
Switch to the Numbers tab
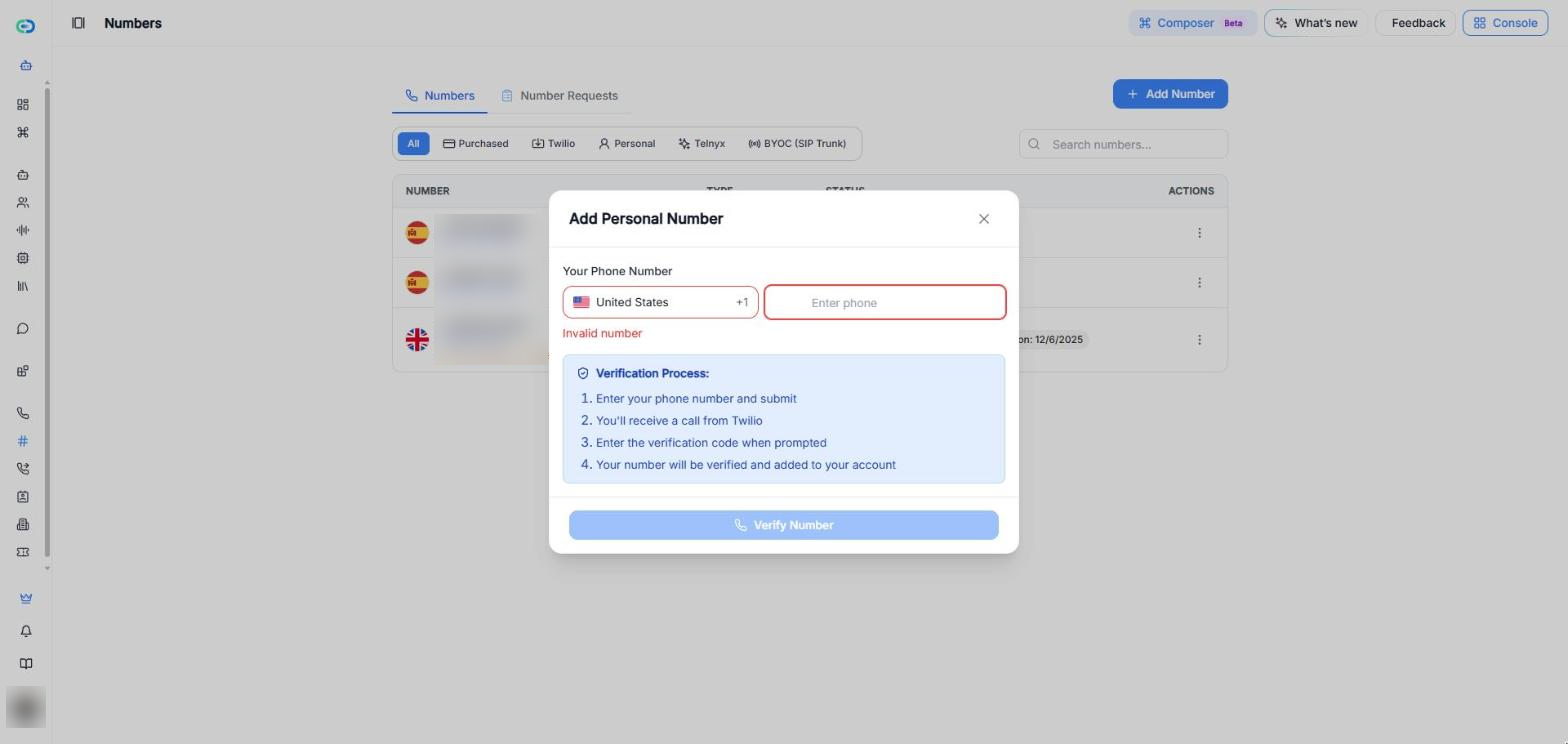point(440,96)
